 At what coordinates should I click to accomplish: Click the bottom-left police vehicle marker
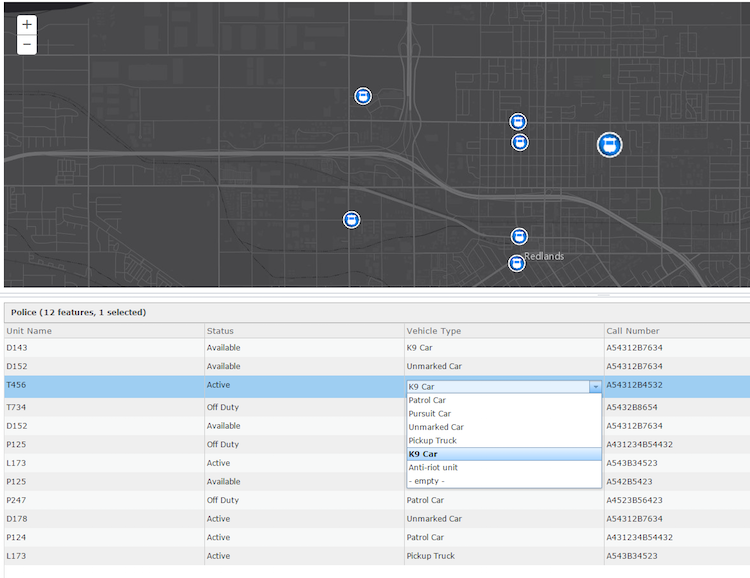(x=351, y=220)
